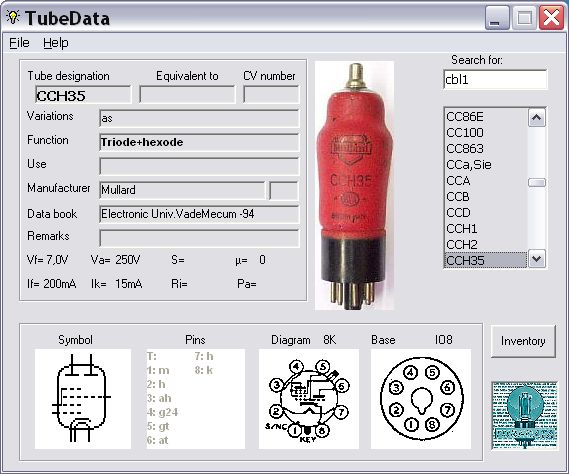Open the File menu
The image size is (569, 474).
click(19, 43)
